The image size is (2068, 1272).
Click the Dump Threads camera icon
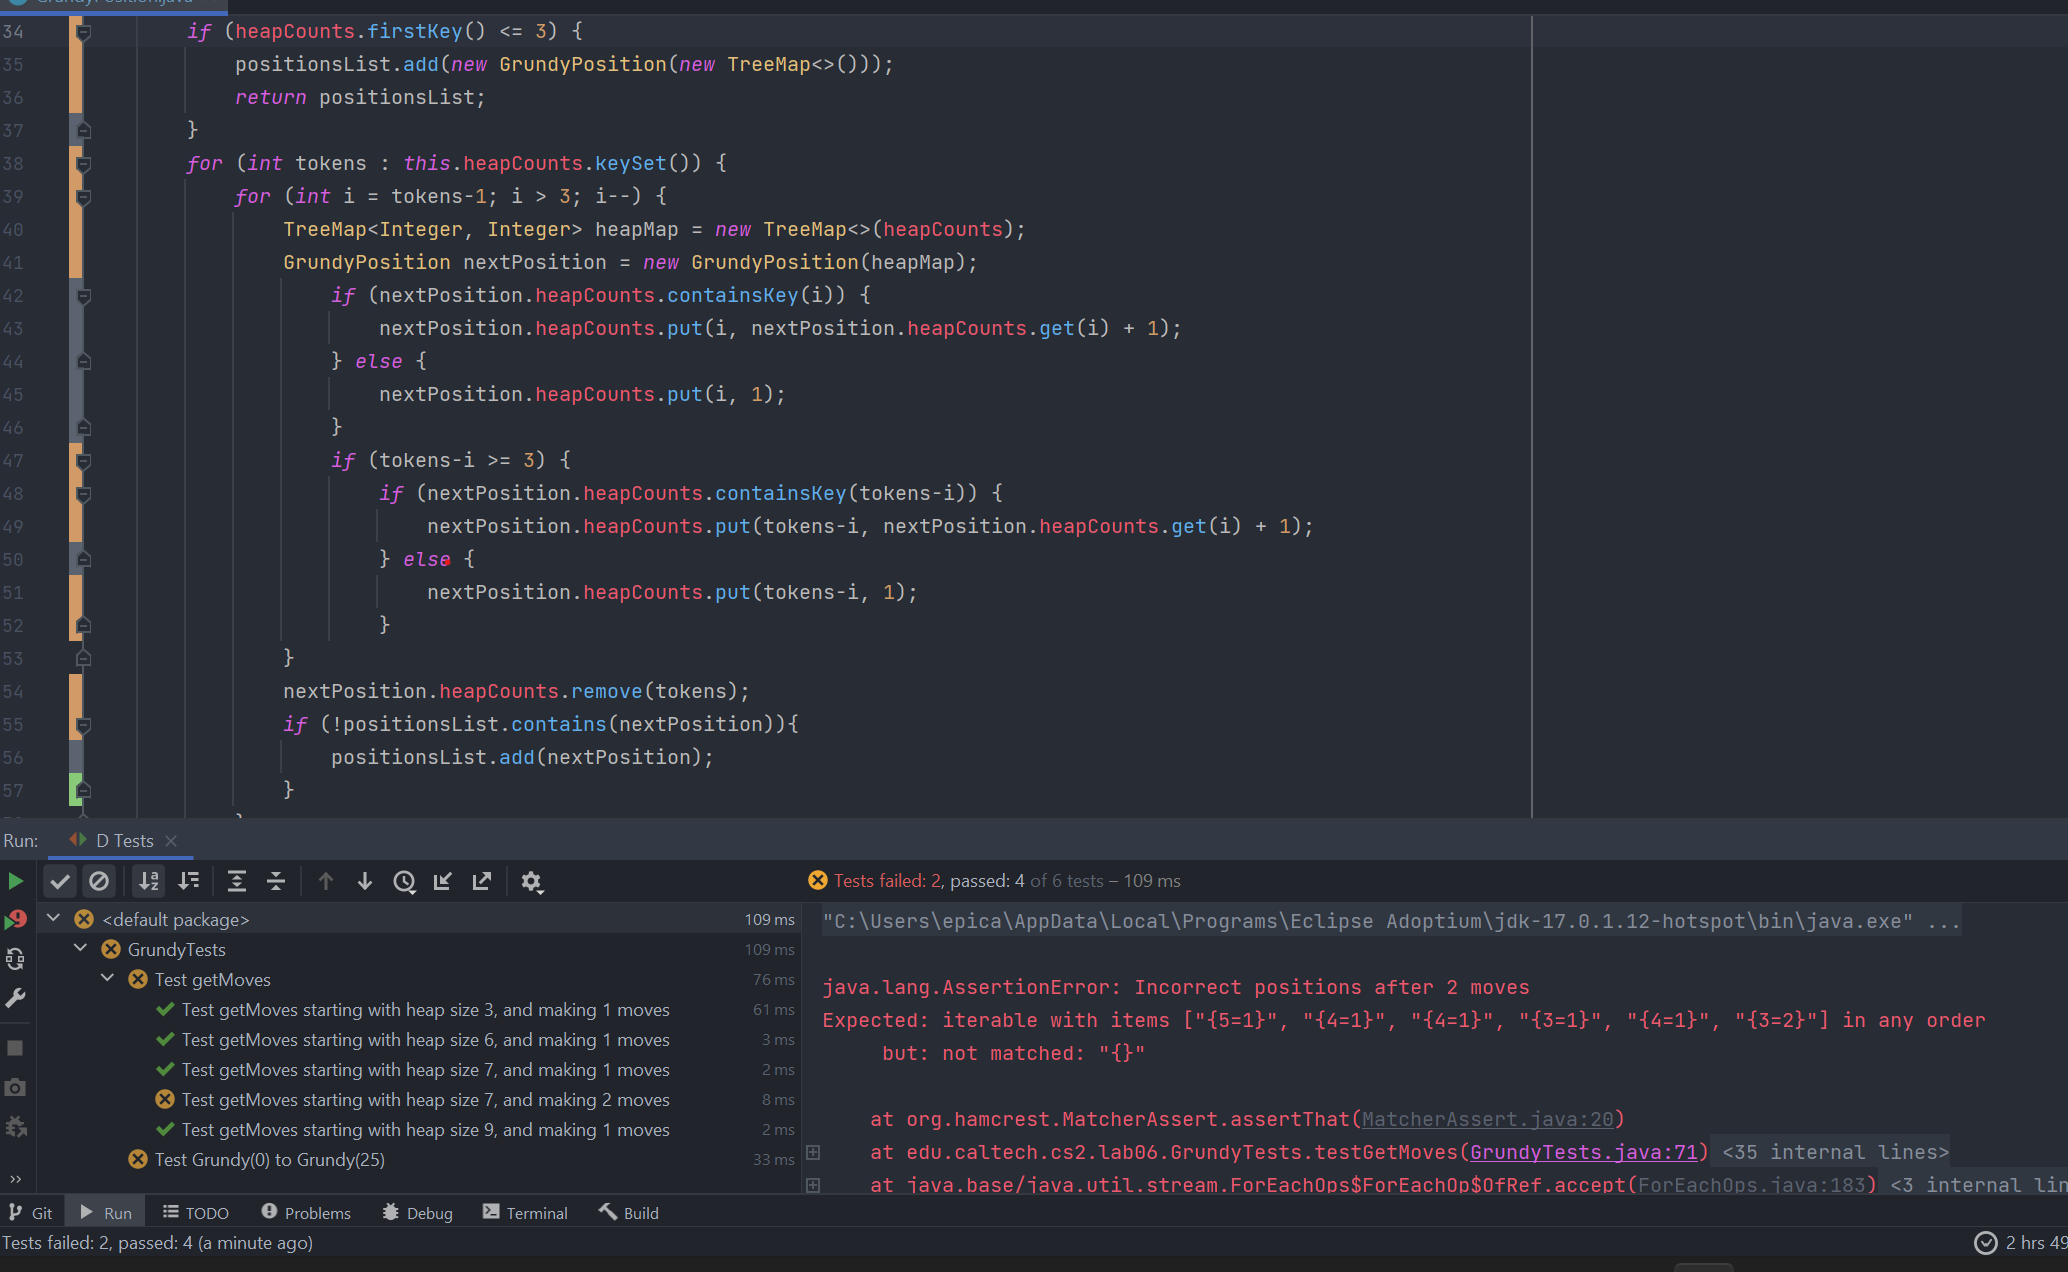[15, 1087]
